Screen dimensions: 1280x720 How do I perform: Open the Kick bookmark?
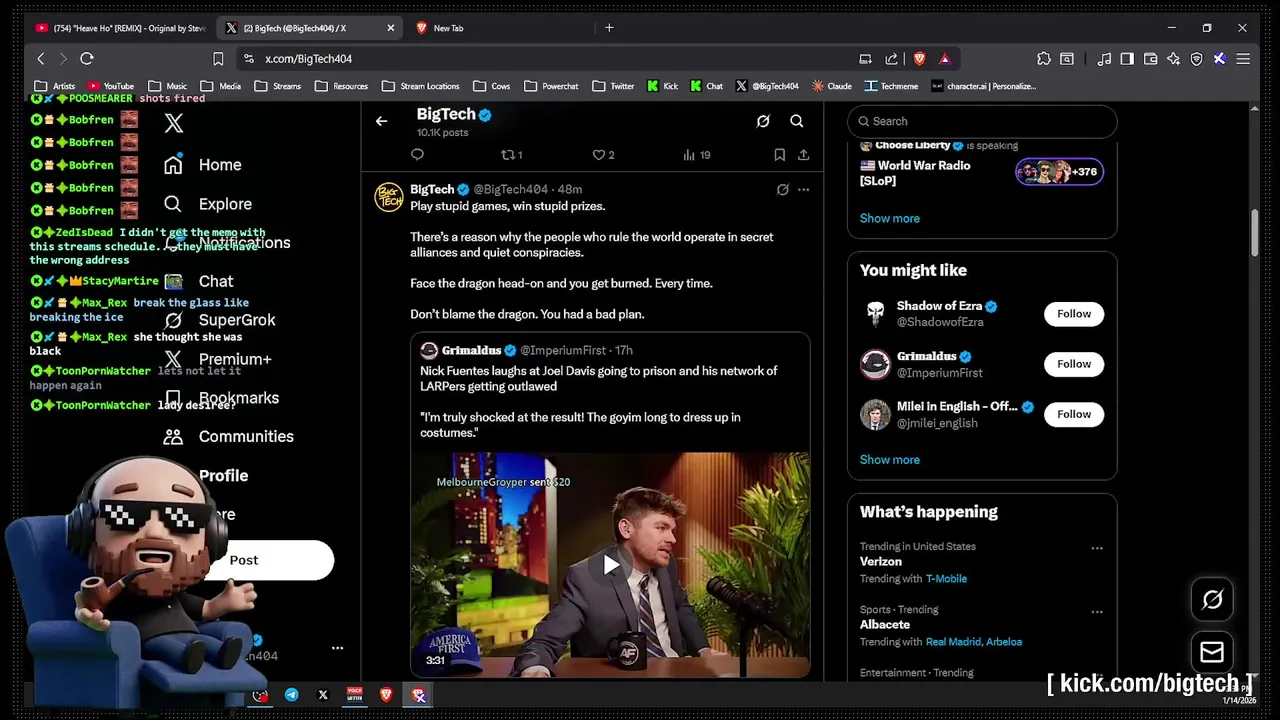tap(662, 86)
